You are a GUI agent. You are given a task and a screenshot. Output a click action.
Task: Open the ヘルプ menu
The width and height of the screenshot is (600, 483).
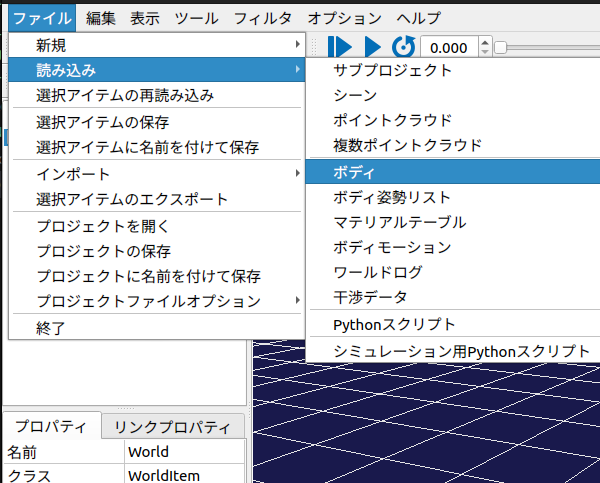tap(418, 18)
